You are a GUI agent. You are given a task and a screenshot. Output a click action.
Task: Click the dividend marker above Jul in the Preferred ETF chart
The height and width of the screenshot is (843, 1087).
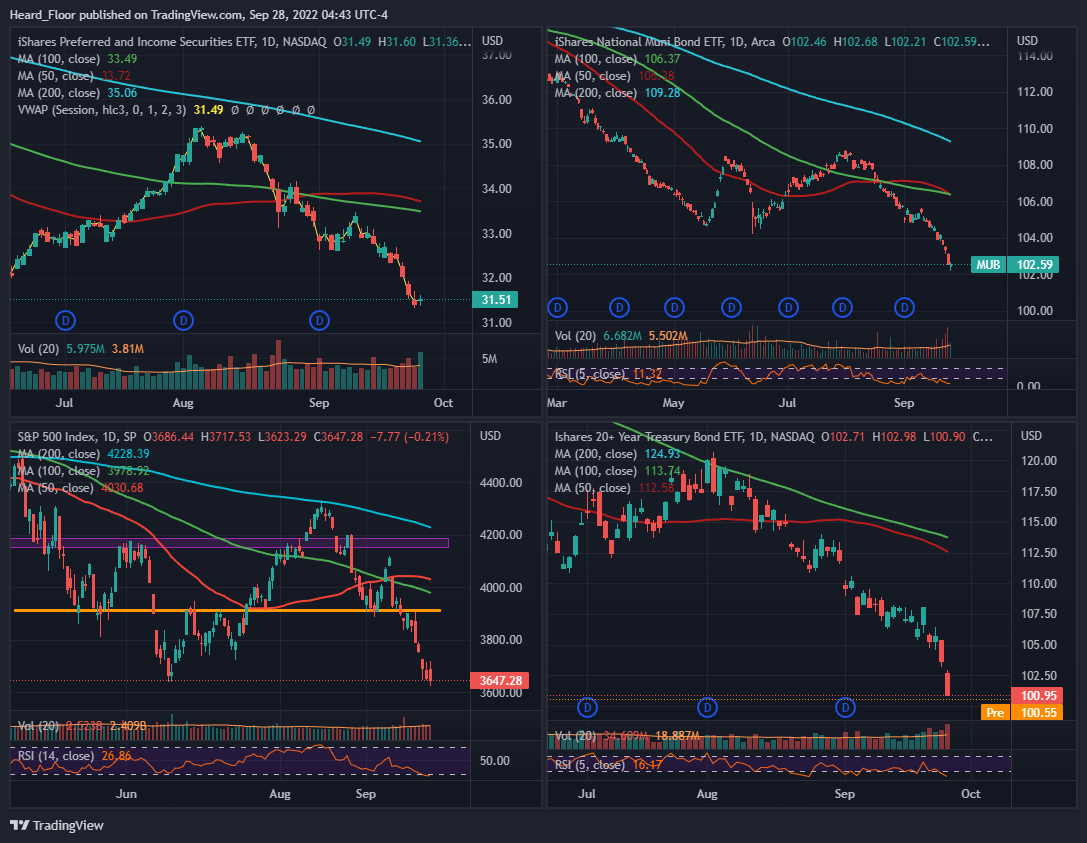65,320
